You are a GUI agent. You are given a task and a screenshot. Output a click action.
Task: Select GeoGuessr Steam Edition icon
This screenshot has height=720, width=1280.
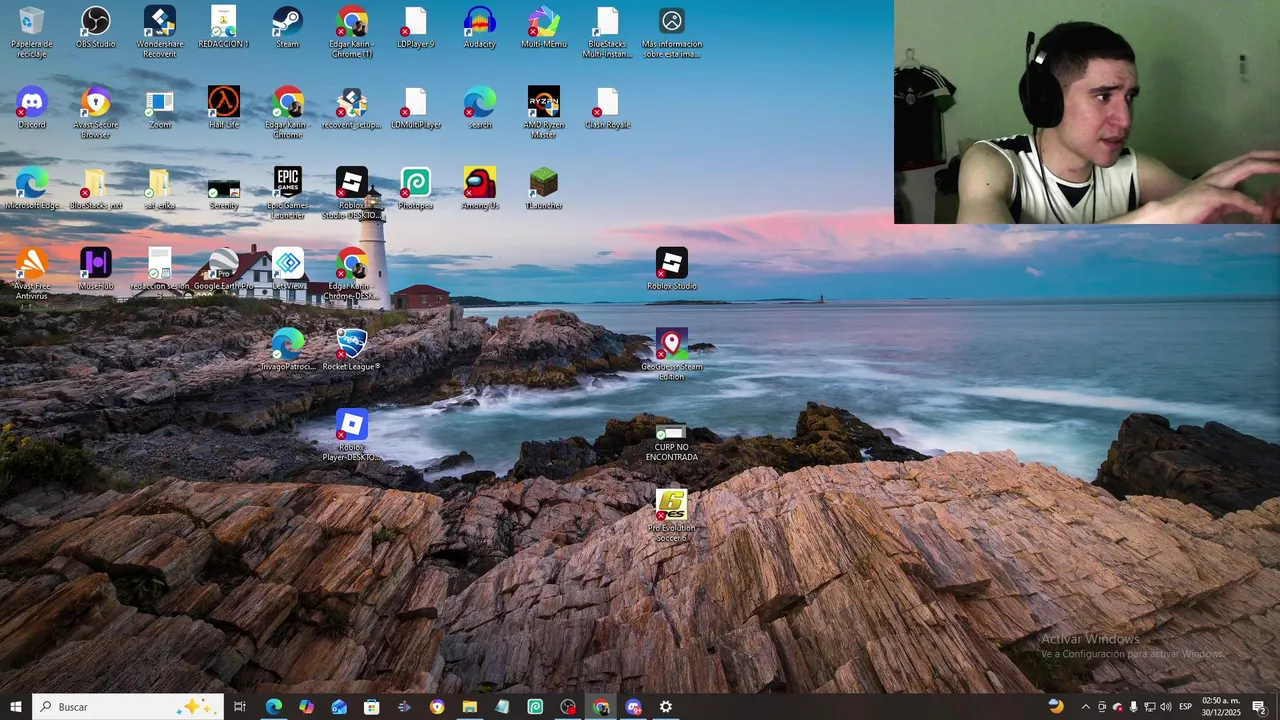coord(672,355)
